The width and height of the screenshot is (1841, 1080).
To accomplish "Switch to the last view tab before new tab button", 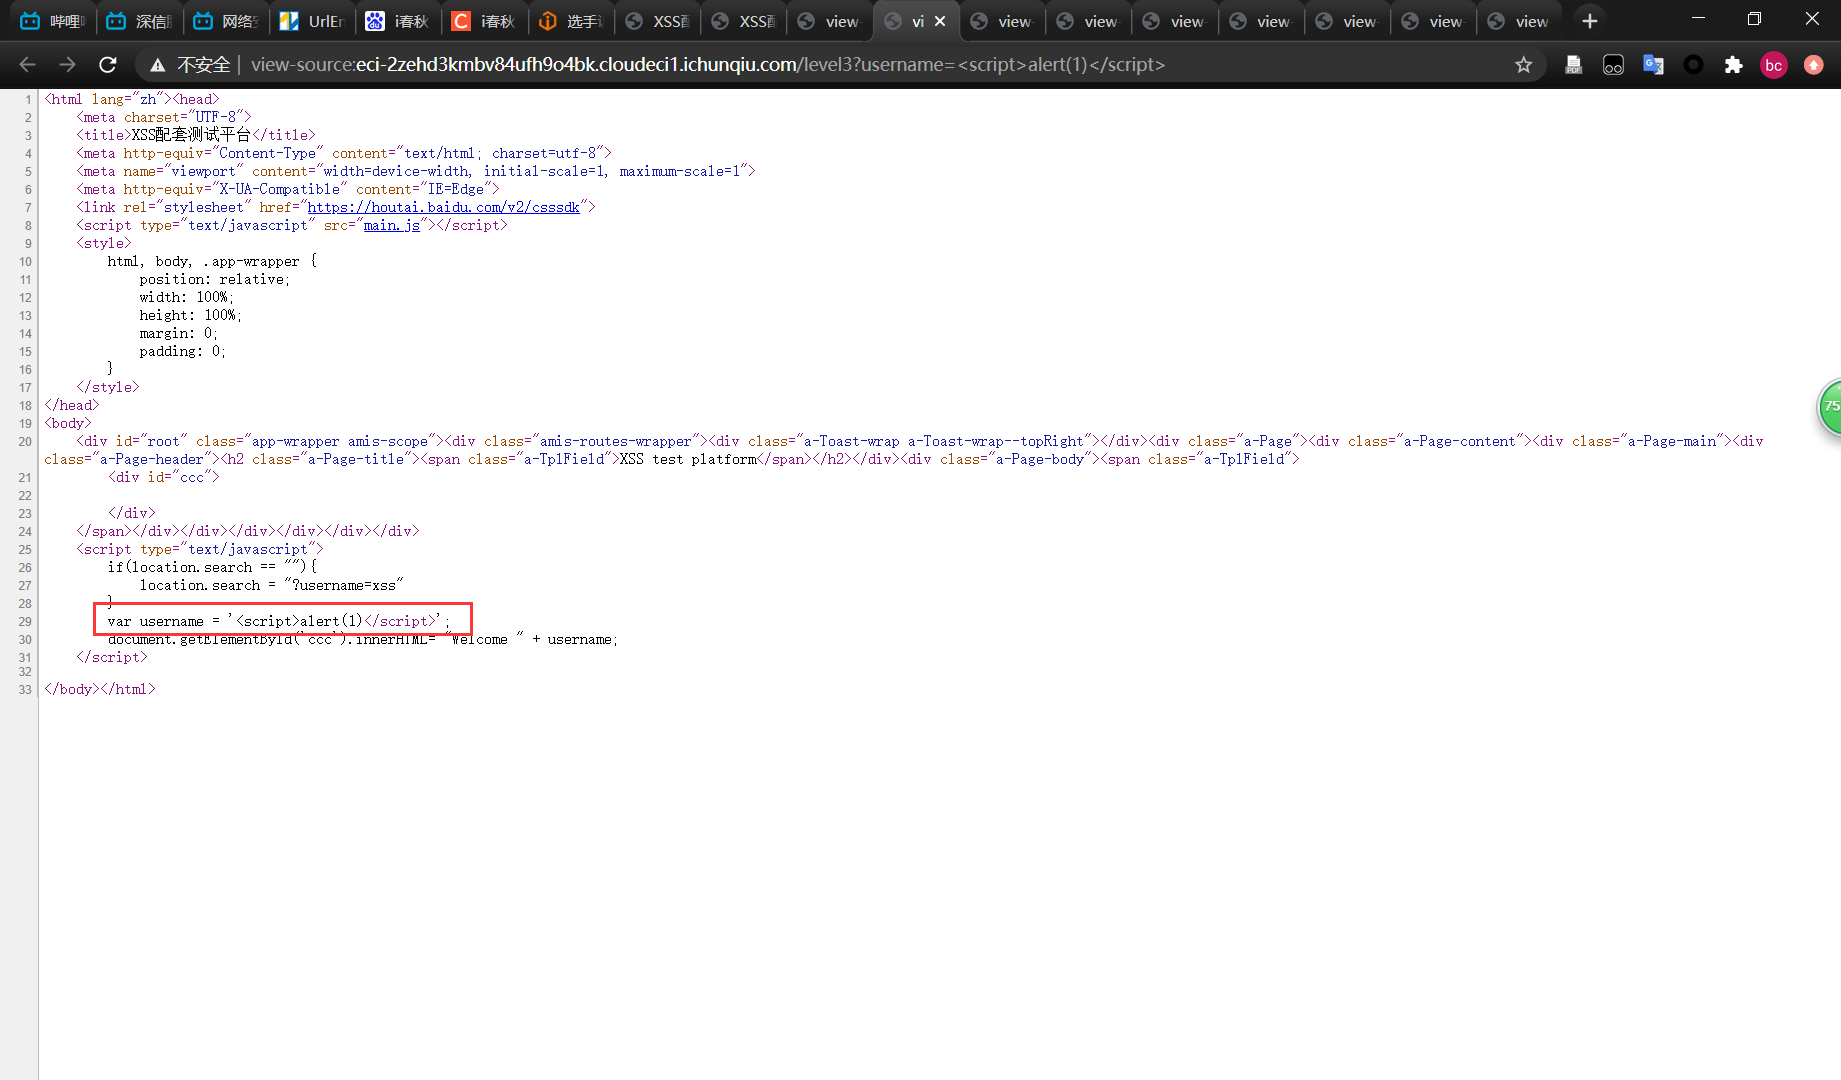I will [1518, 21].
